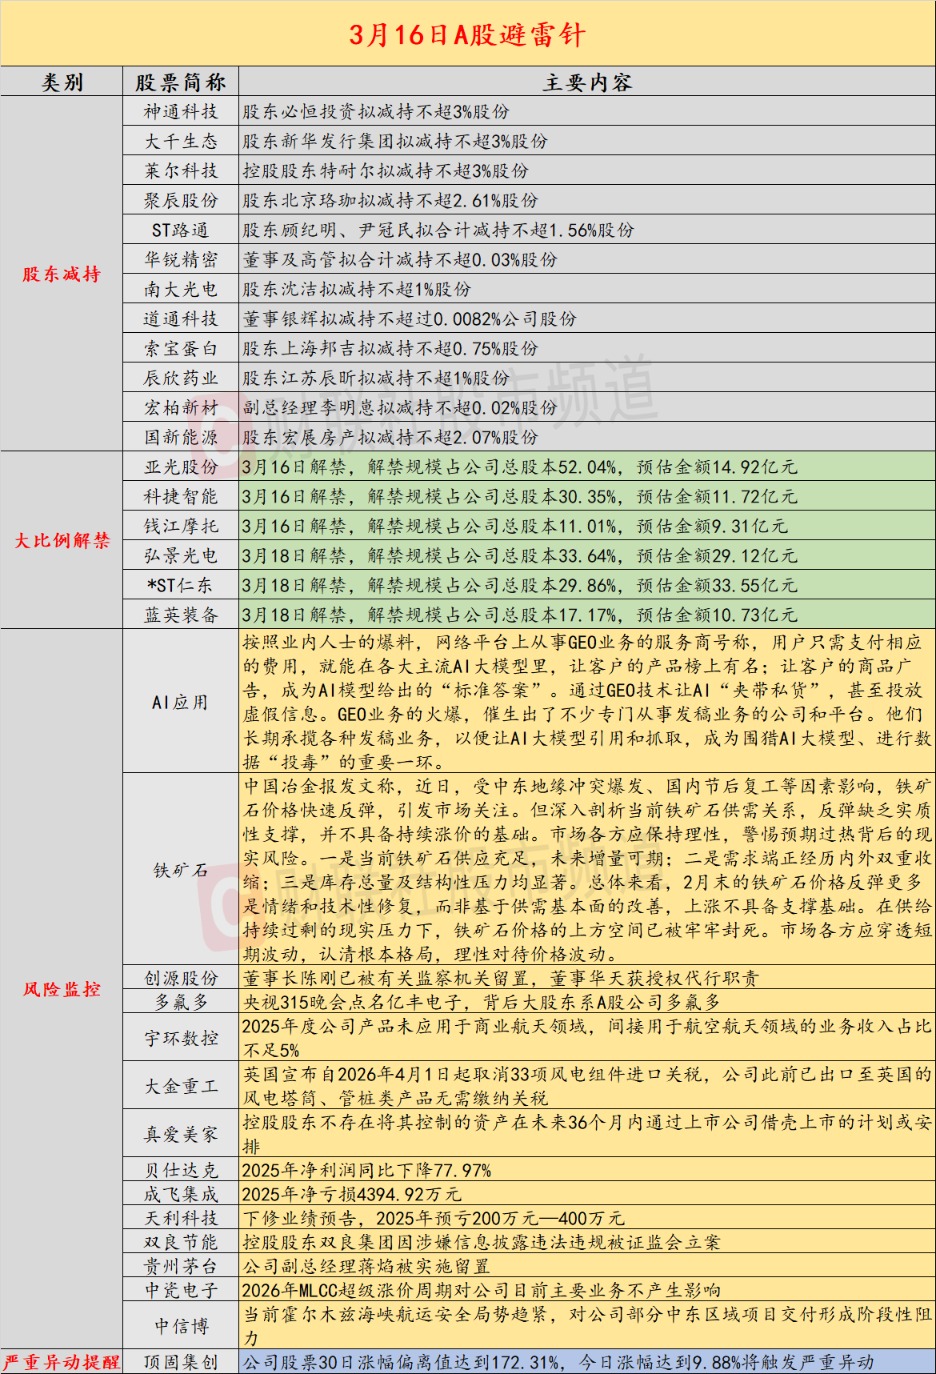Click stock name '弘景光电'

(180, 555)
